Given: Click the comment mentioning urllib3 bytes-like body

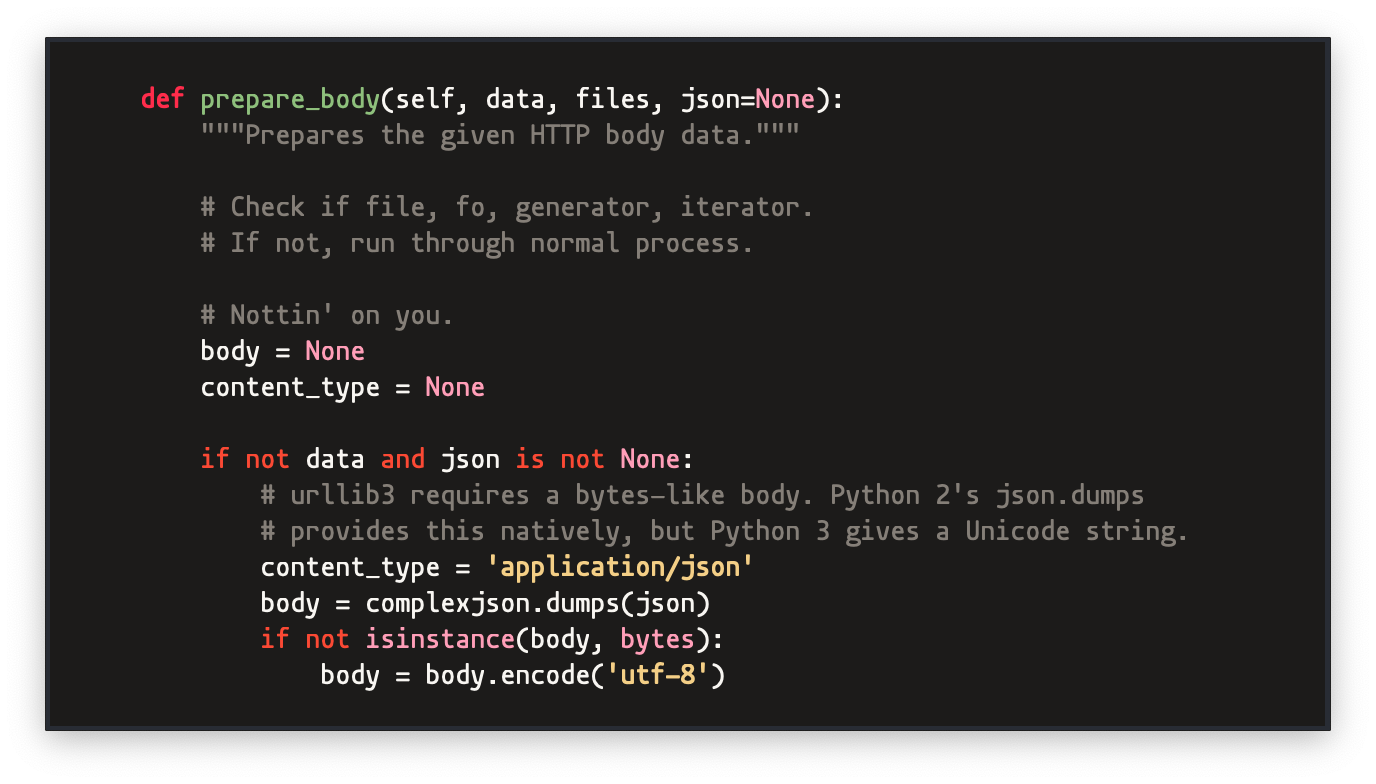Looking at the screenshot, I should coord(703,496).
